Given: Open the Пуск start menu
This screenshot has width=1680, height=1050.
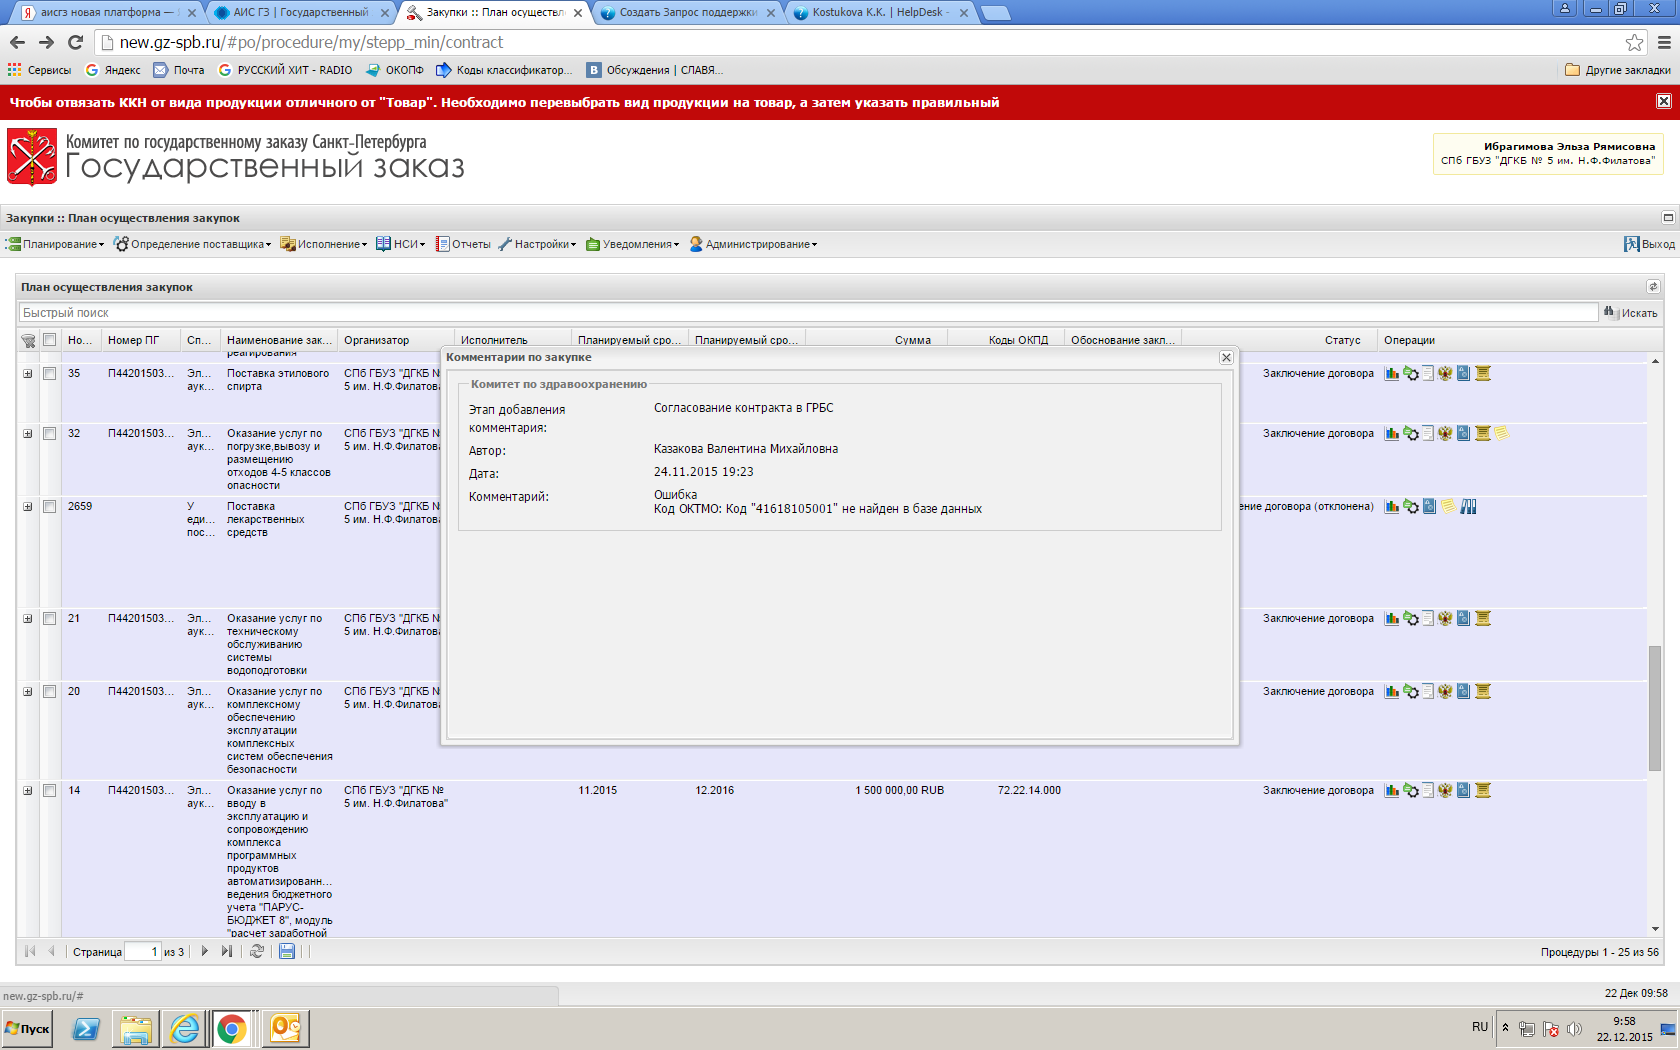Looking at the screenshot, I should point(28,1029).
